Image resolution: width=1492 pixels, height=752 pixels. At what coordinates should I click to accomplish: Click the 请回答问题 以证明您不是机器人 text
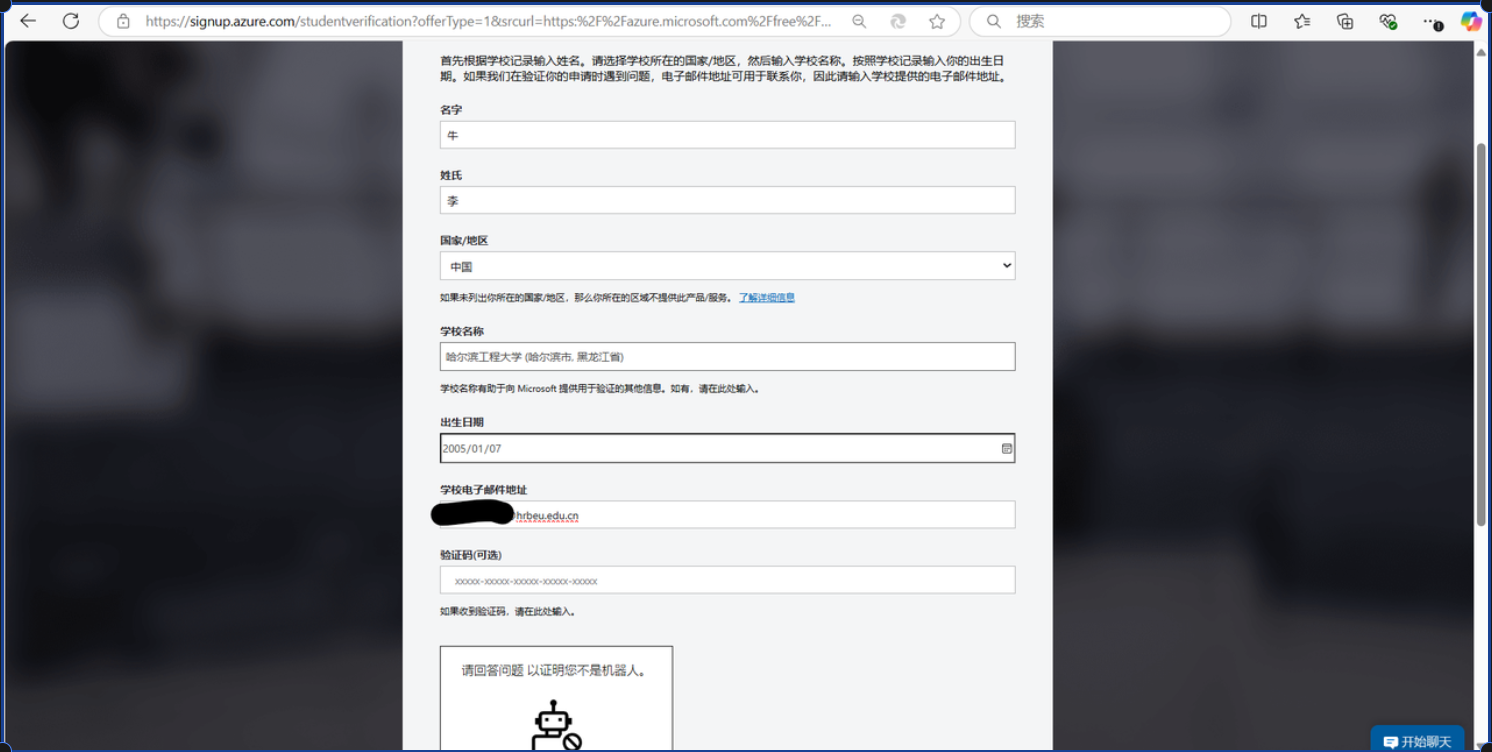(553, 671)
